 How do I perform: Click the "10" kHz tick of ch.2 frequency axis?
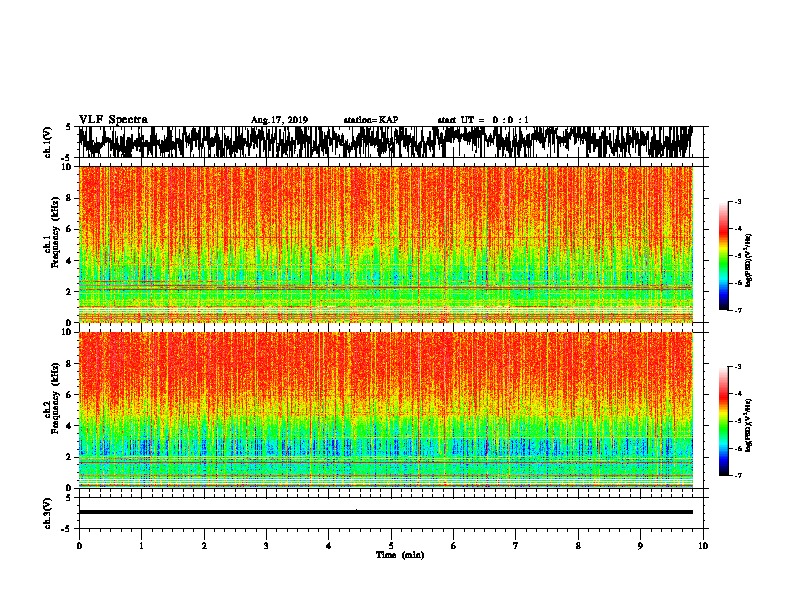[67, 332]
